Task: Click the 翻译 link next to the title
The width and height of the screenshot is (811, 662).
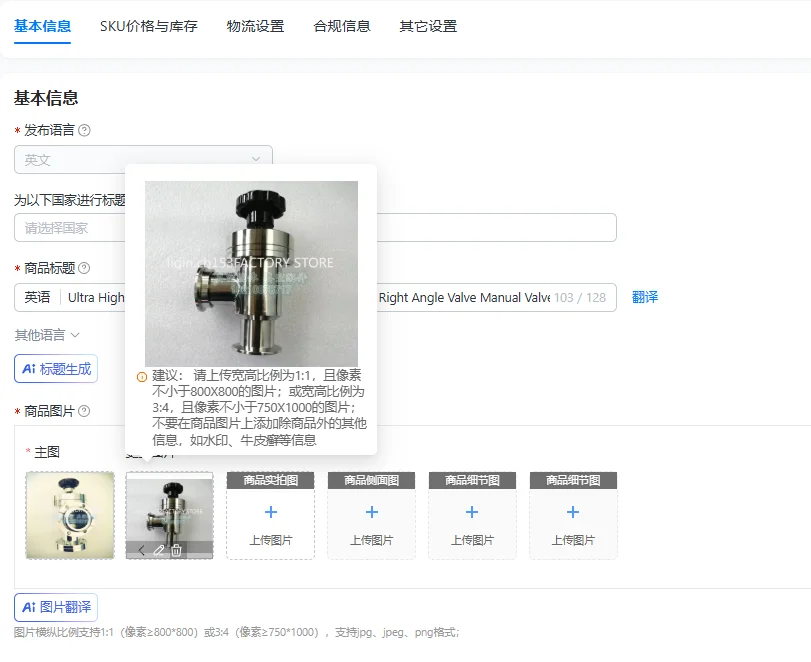Action: click(x=645, y=297)
